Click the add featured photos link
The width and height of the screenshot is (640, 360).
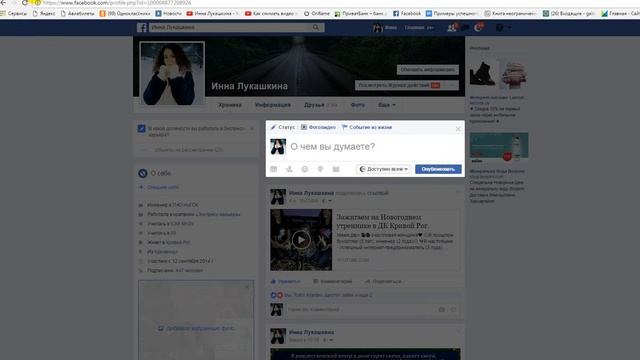click(x=196, y=328)
